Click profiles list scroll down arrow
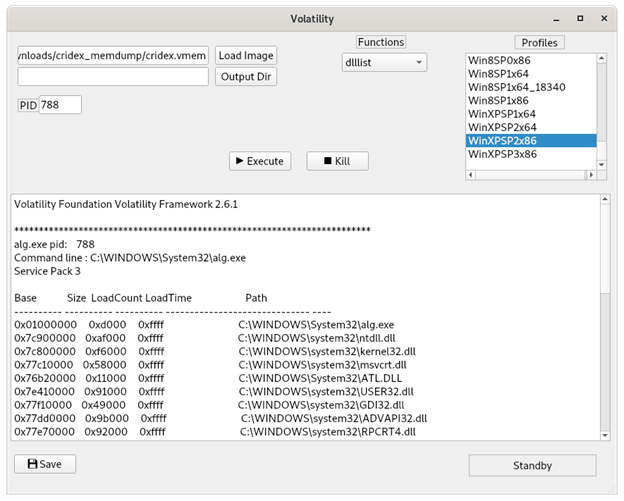This screenshot has width=624, height=501. tap(602, 165)
